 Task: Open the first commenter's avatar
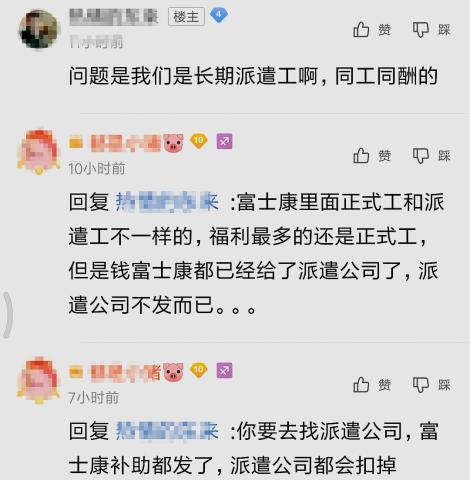39,29
